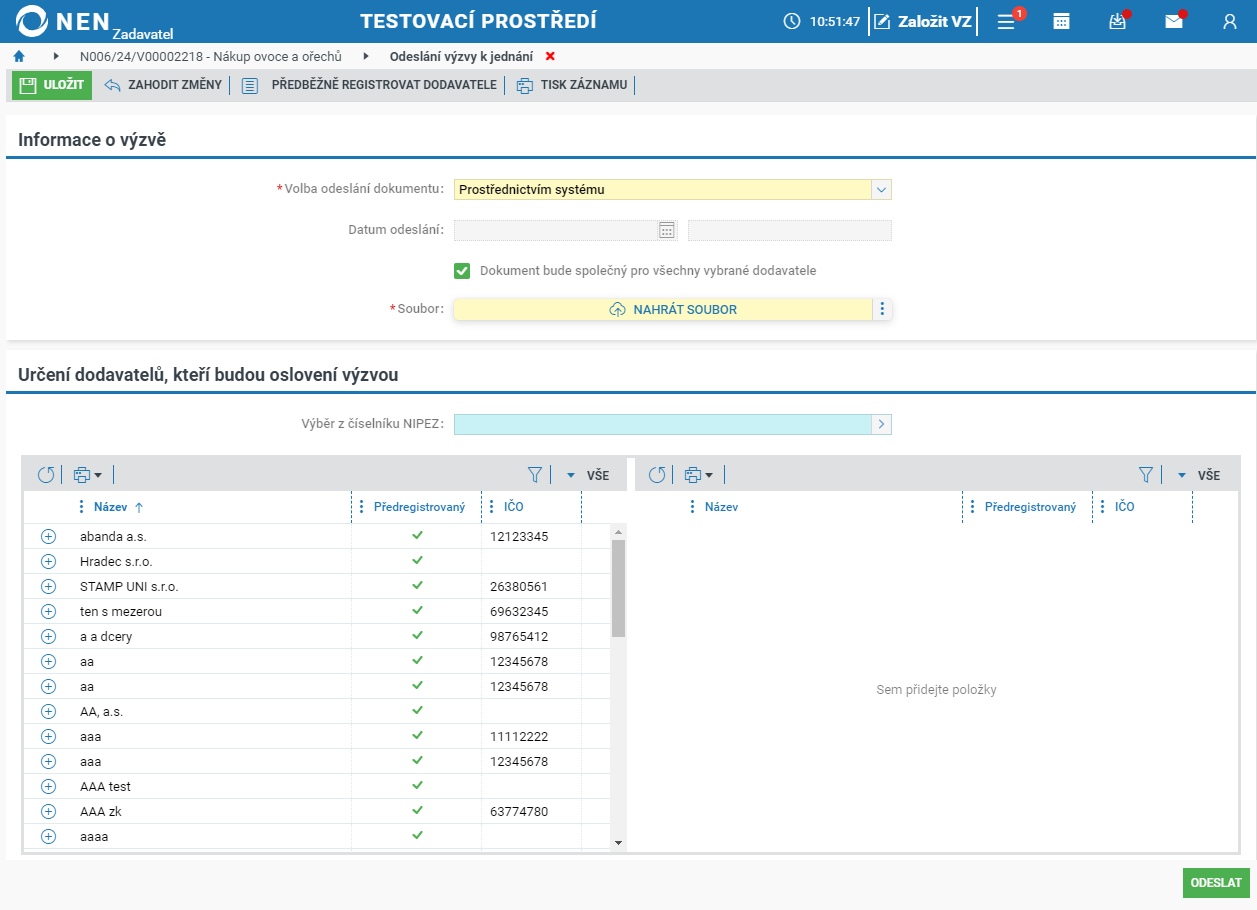
Task: Open the right table VŠE dropdown
Action: [1199, 475]
